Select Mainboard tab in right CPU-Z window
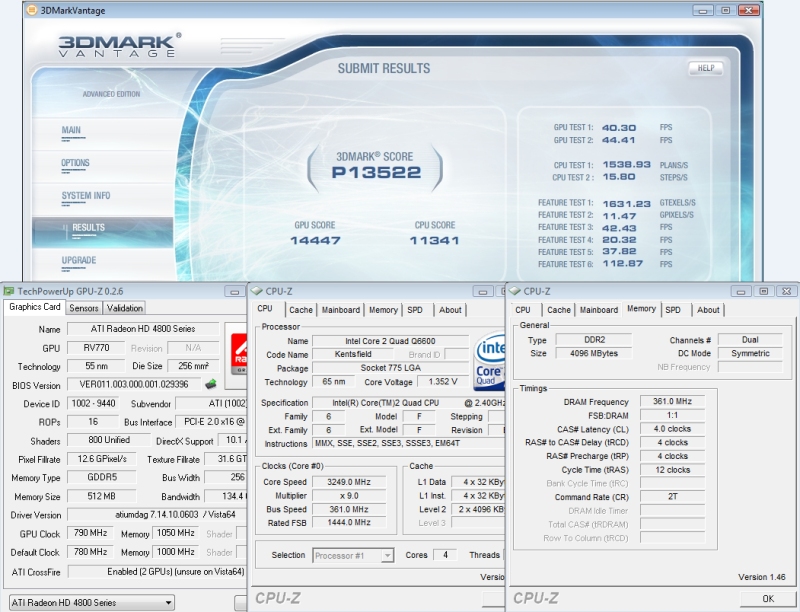Image resolution: width=800 pixels, height=612 pixels. click(599, 310)
